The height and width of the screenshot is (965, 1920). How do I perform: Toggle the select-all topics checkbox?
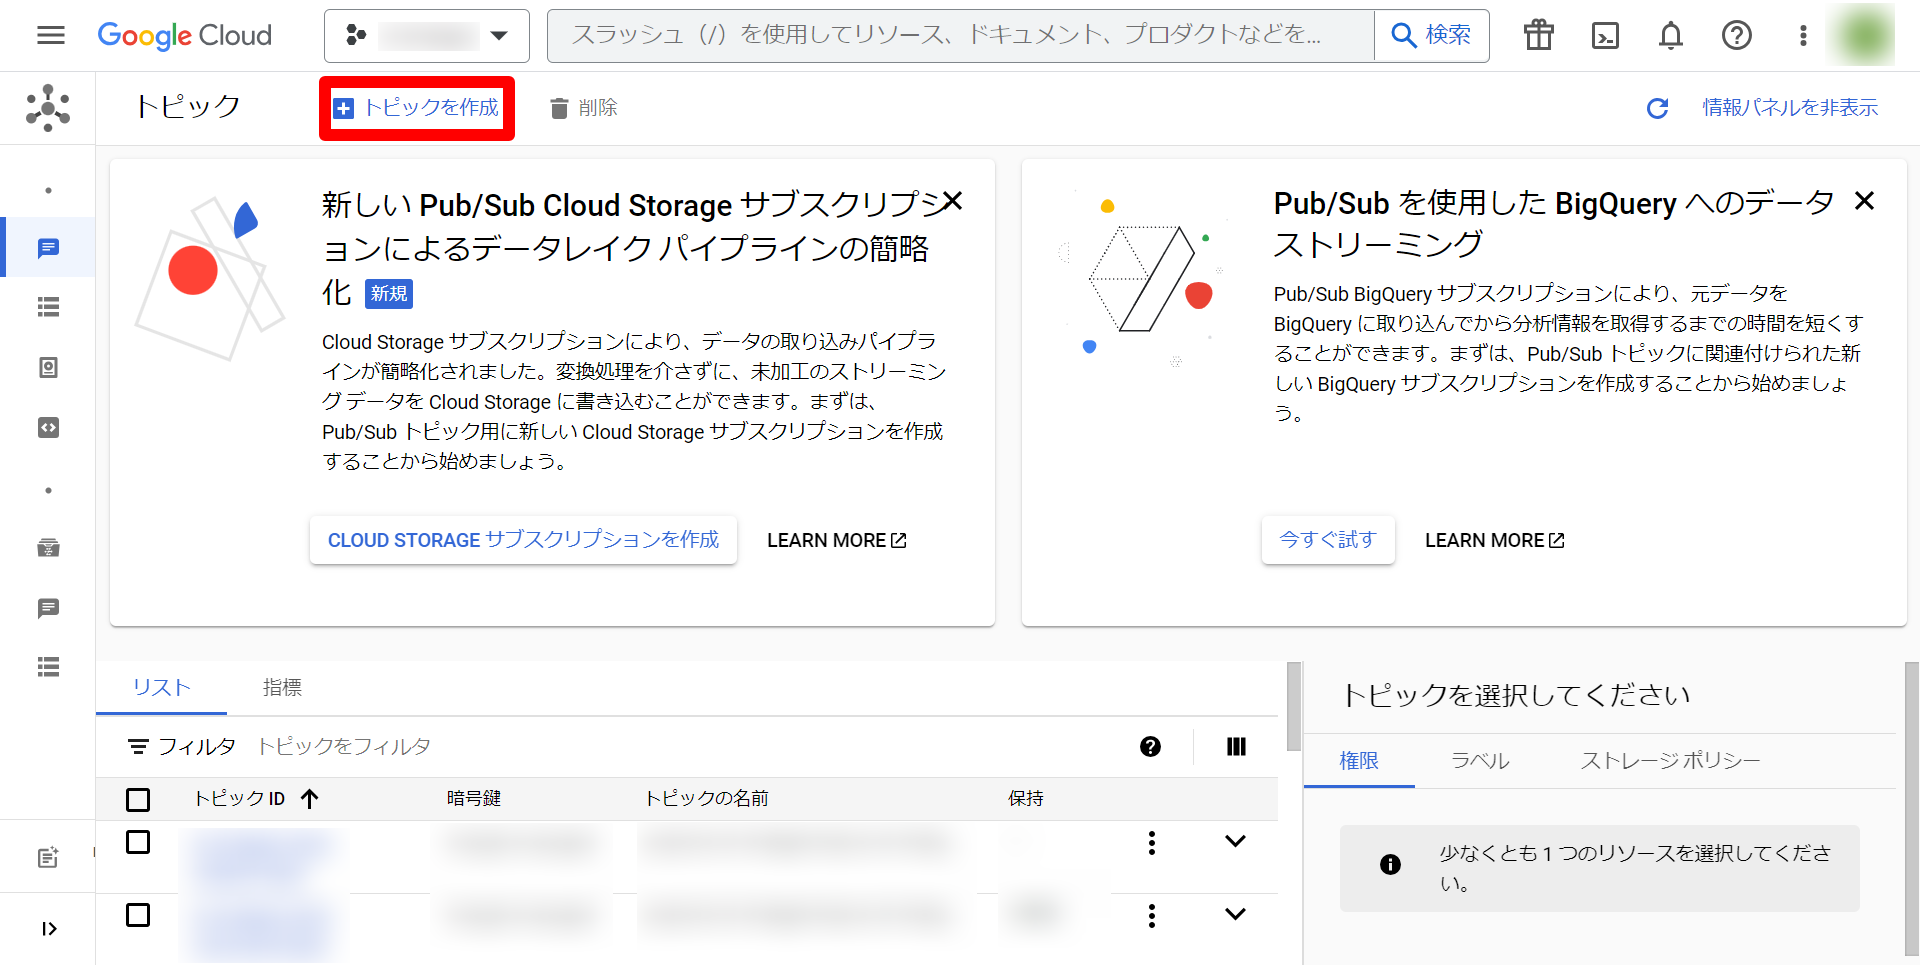[138, 799]
